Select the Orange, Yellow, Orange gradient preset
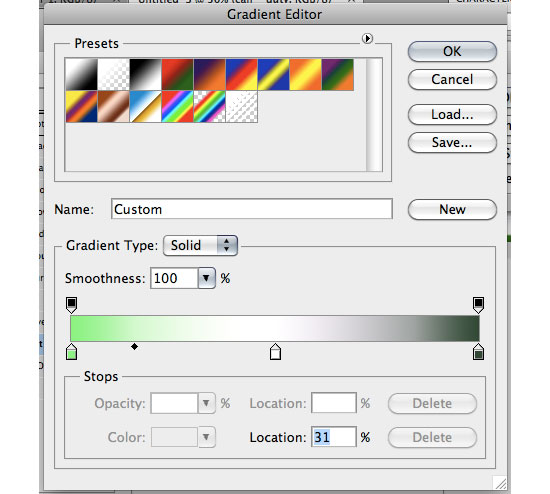 tap(305, 74)
